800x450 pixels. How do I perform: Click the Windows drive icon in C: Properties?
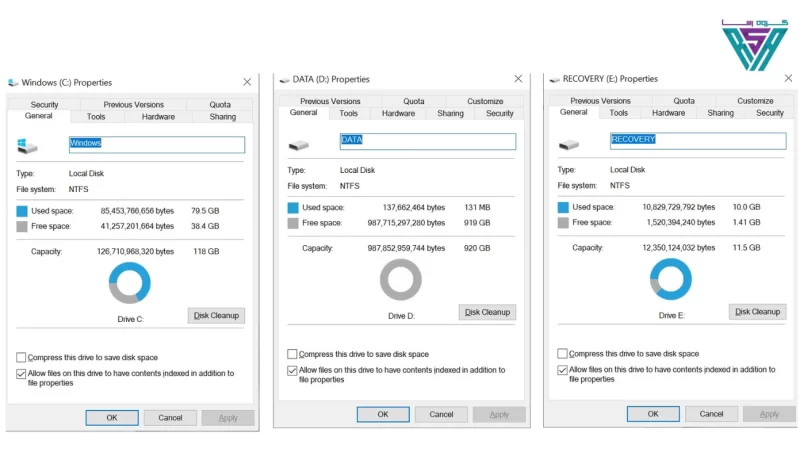click(x=28, y=146)
